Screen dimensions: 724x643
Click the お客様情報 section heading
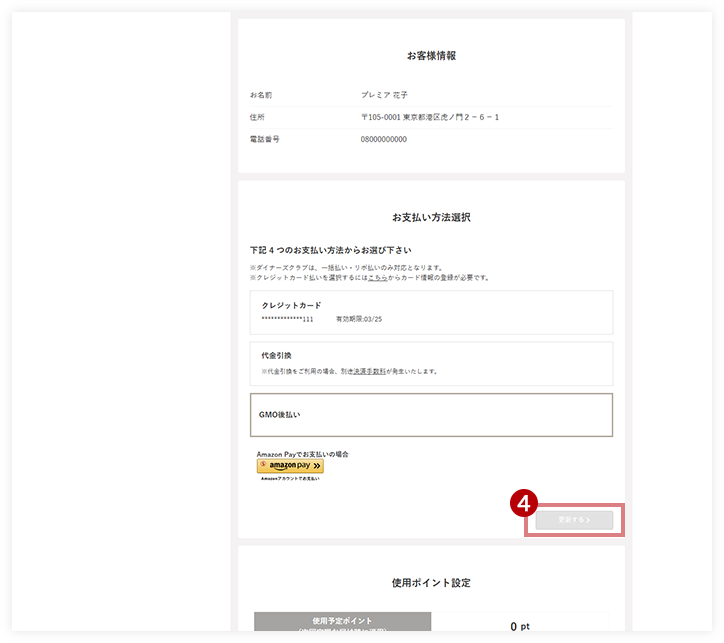point(431,56)
